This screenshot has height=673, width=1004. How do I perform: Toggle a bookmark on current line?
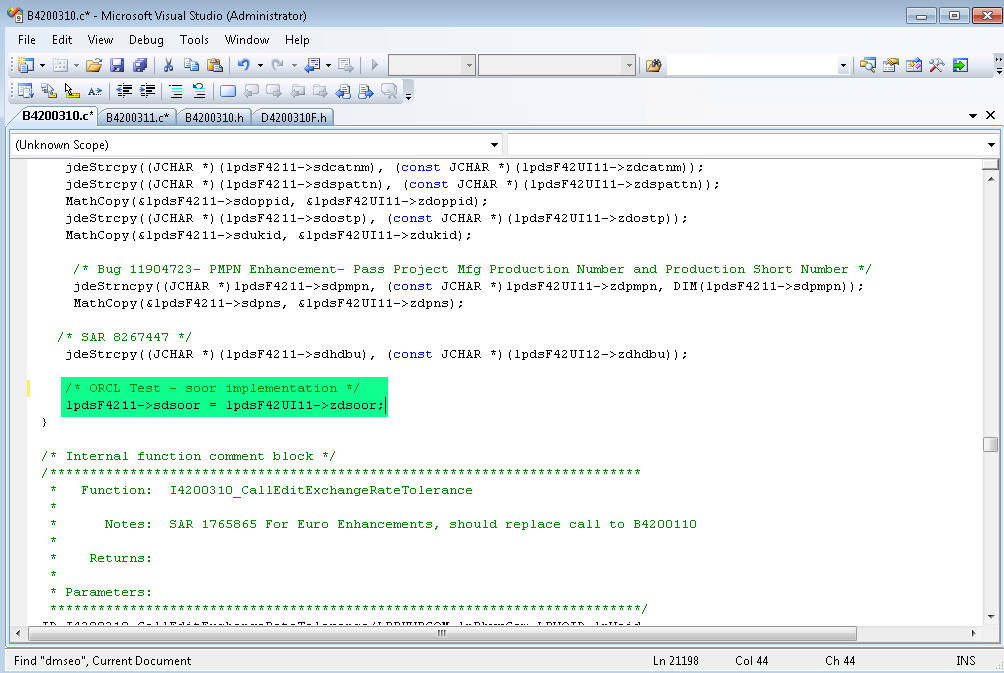228,91
